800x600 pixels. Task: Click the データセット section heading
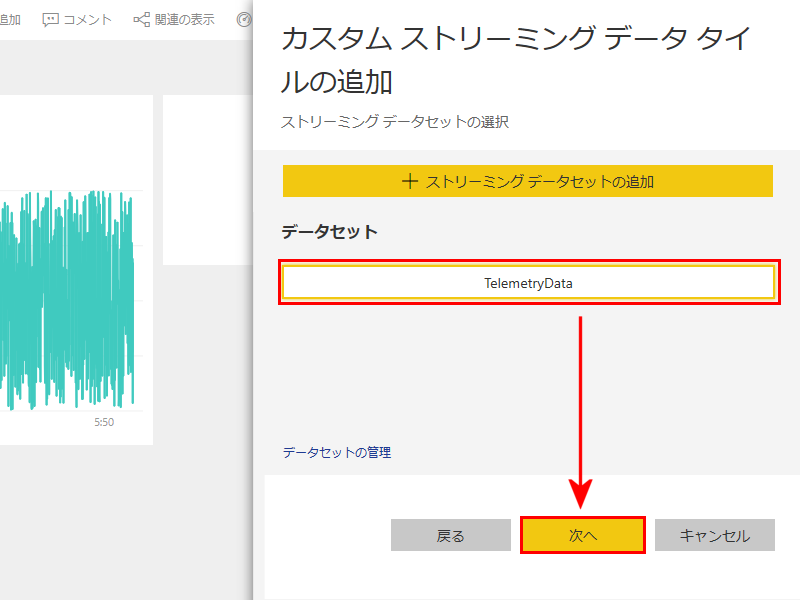(x=330, y=231)
